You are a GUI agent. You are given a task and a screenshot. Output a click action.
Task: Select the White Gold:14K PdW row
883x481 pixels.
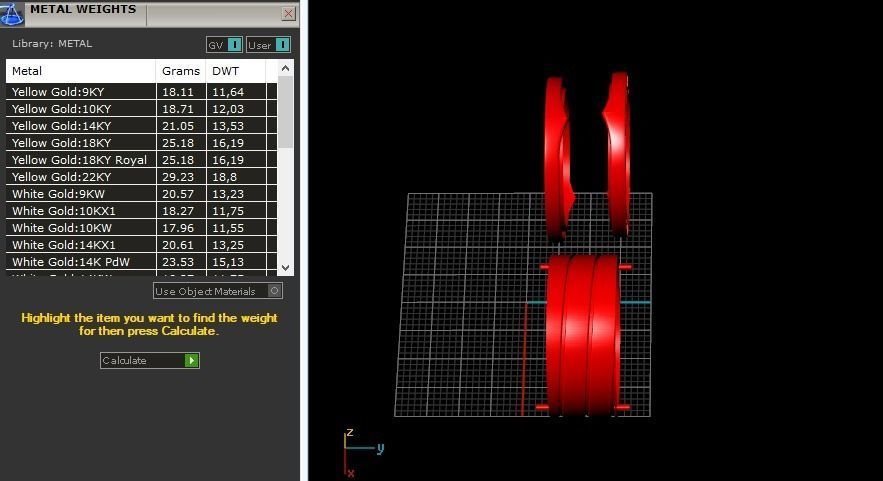141,261
